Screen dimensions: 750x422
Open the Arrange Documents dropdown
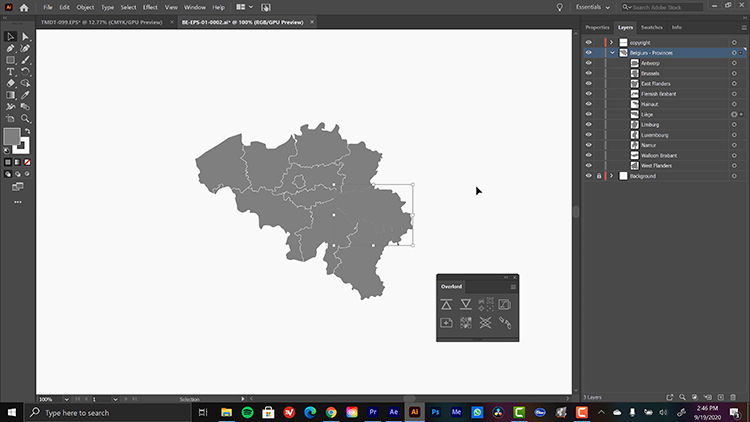[x=244, y=7]
